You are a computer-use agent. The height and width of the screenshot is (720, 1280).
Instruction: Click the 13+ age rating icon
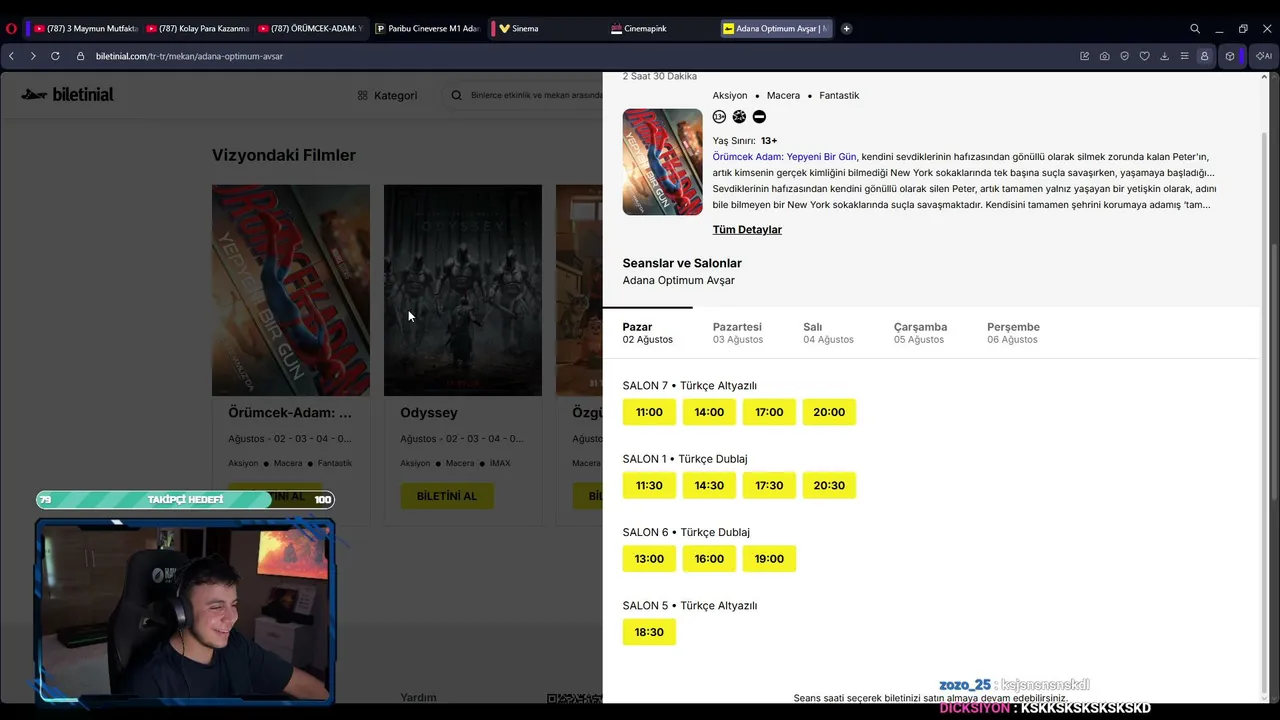719,117
